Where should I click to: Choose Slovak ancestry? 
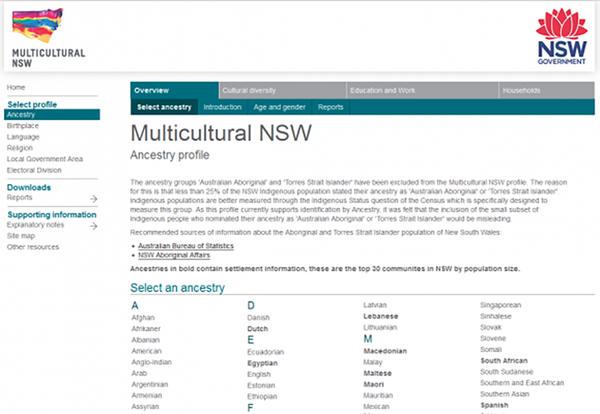click(x=491, y=327)
